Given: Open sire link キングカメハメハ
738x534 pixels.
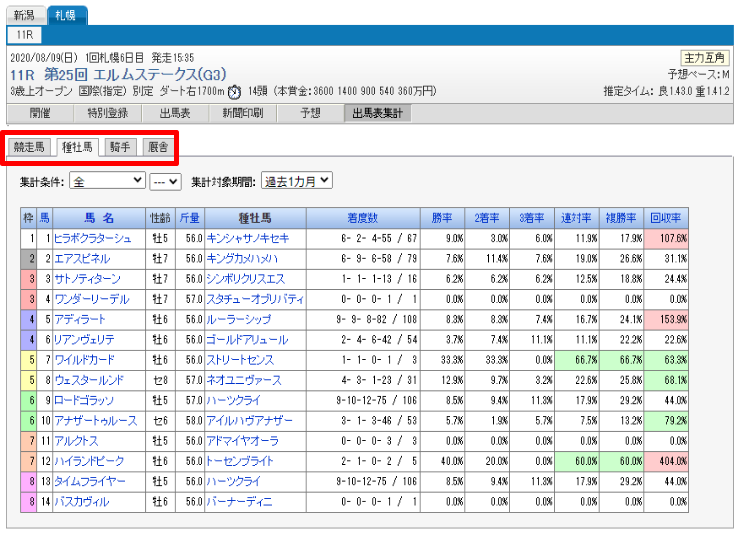Looking at the screenshot, I should (242, 258).
